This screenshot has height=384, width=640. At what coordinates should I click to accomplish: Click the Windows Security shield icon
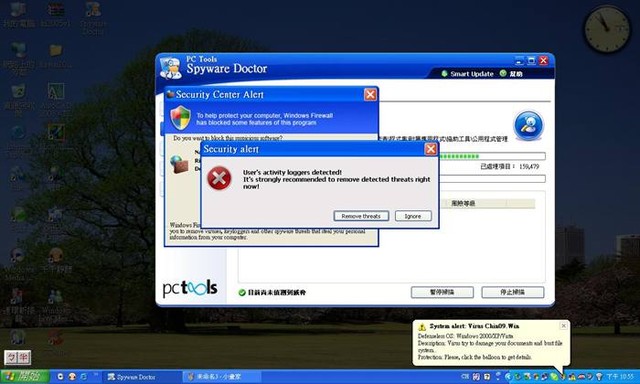(180, 118)
